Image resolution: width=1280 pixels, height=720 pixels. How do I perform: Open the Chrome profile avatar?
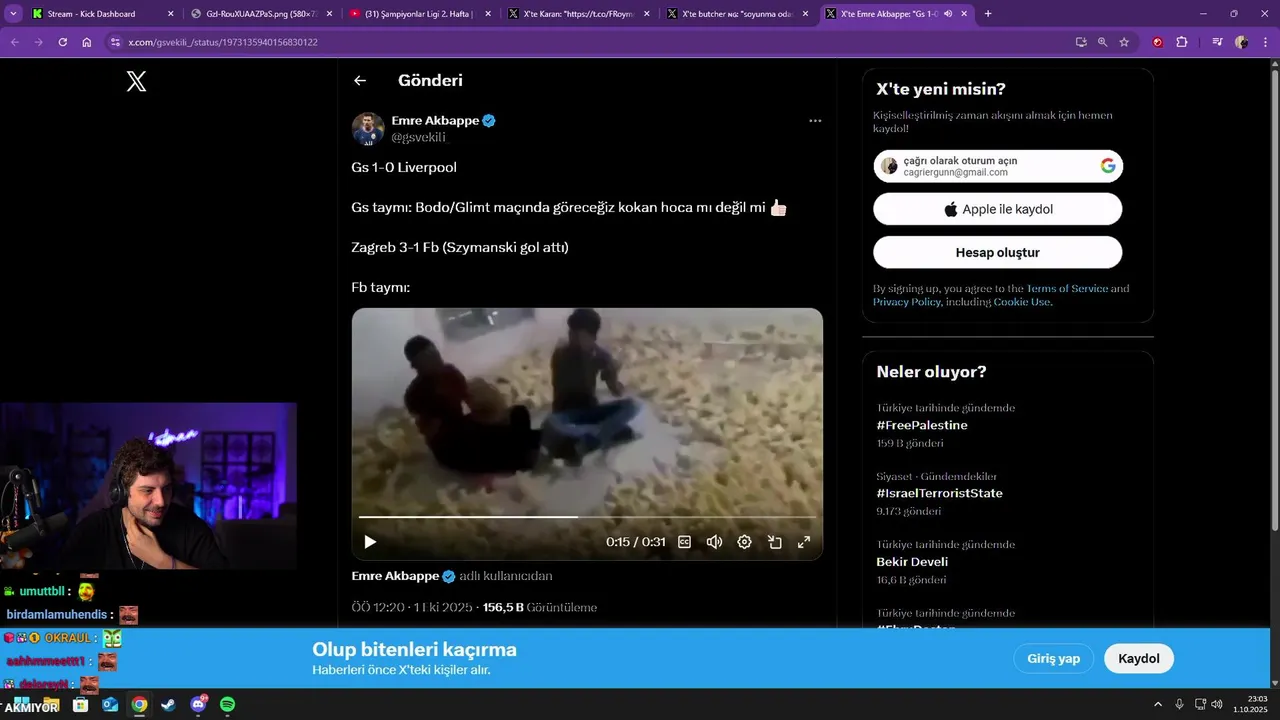coord(1241,42)
